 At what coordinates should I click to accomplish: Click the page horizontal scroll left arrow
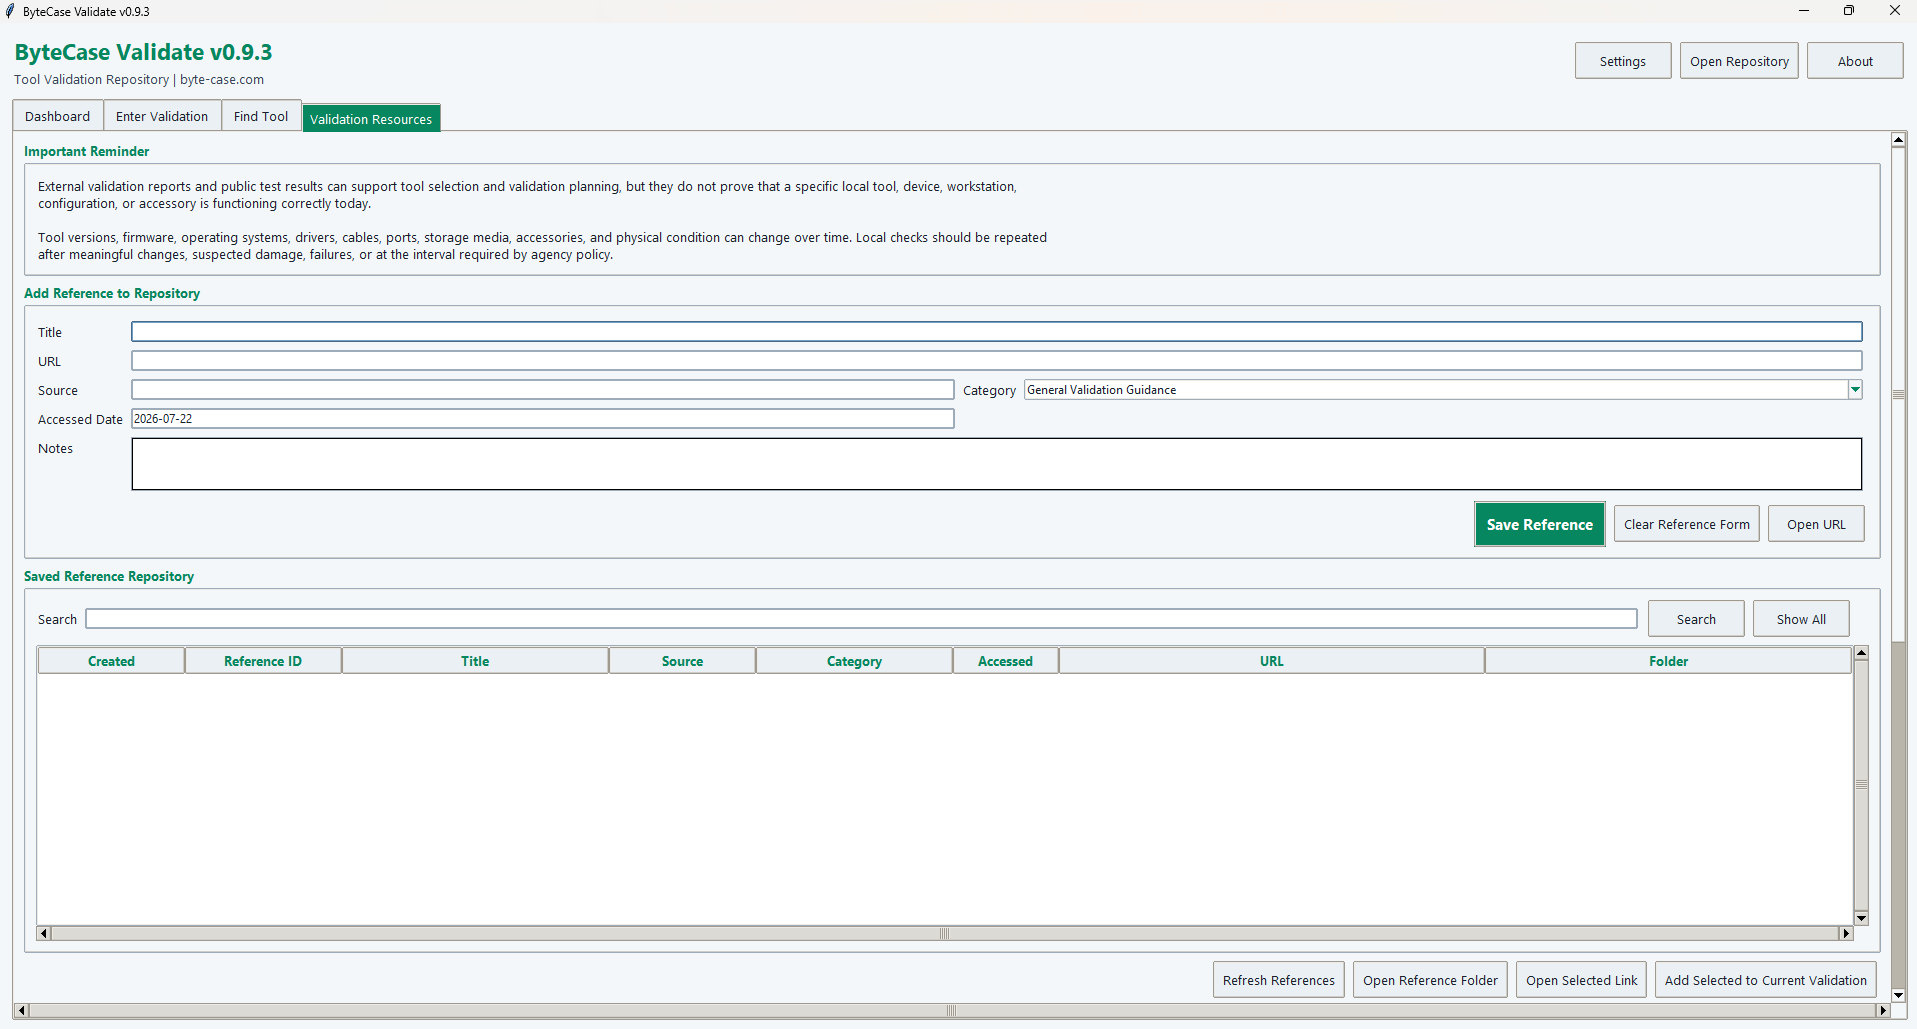click(21, 1010)
